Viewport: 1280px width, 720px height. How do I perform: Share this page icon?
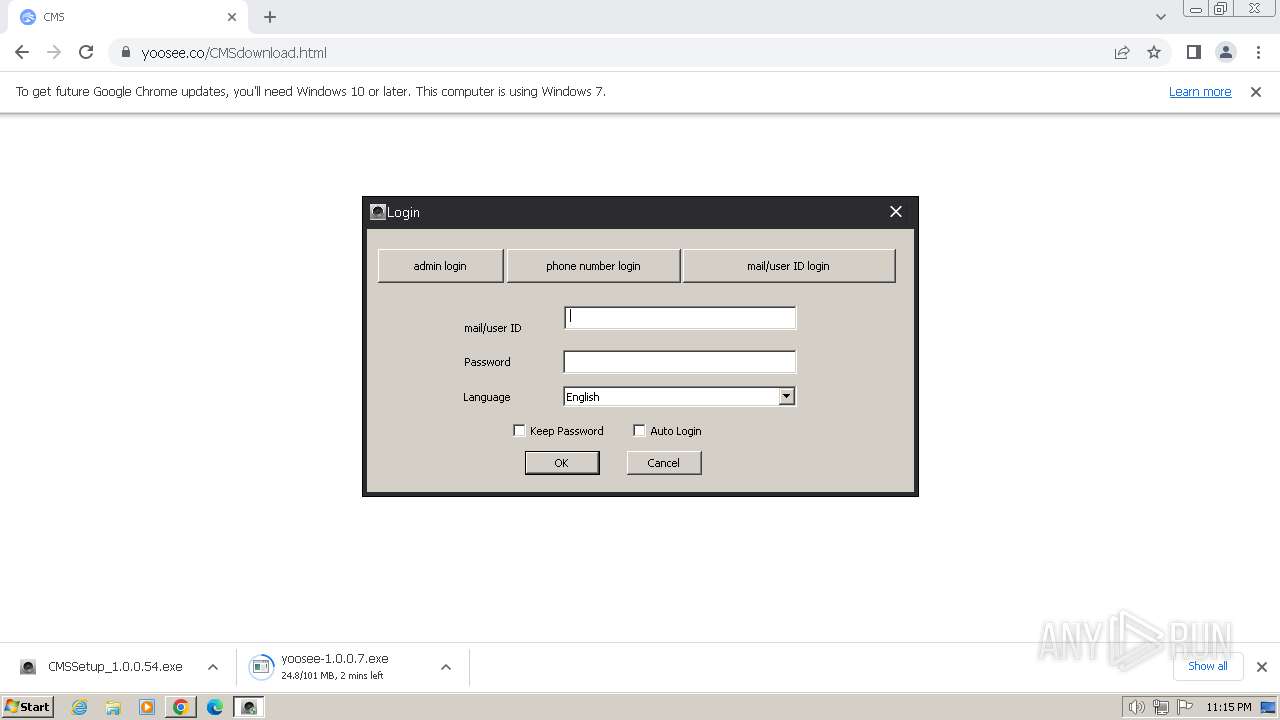tap(1122, 53)
